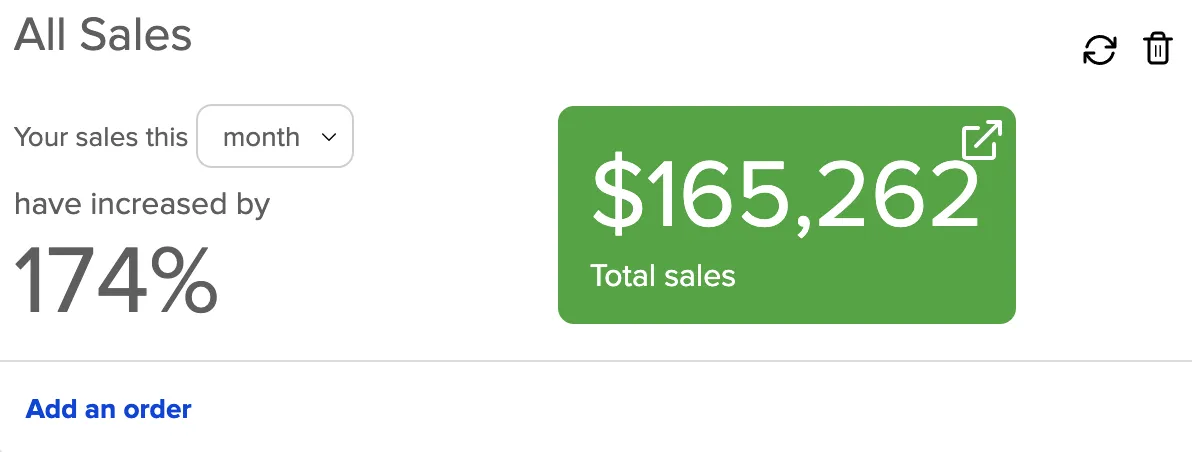Viewport: 1192px width, 452px height.
Task: Click the refresh icon for All Sales
Action: coord(1099,50)
